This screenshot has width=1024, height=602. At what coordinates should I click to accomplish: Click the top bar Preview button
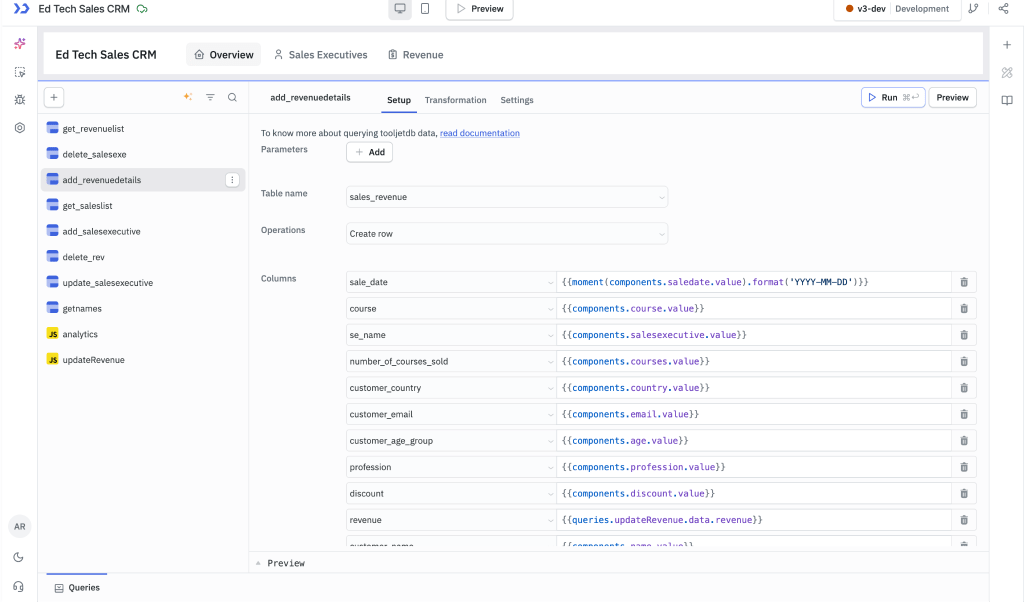[479, 9]
